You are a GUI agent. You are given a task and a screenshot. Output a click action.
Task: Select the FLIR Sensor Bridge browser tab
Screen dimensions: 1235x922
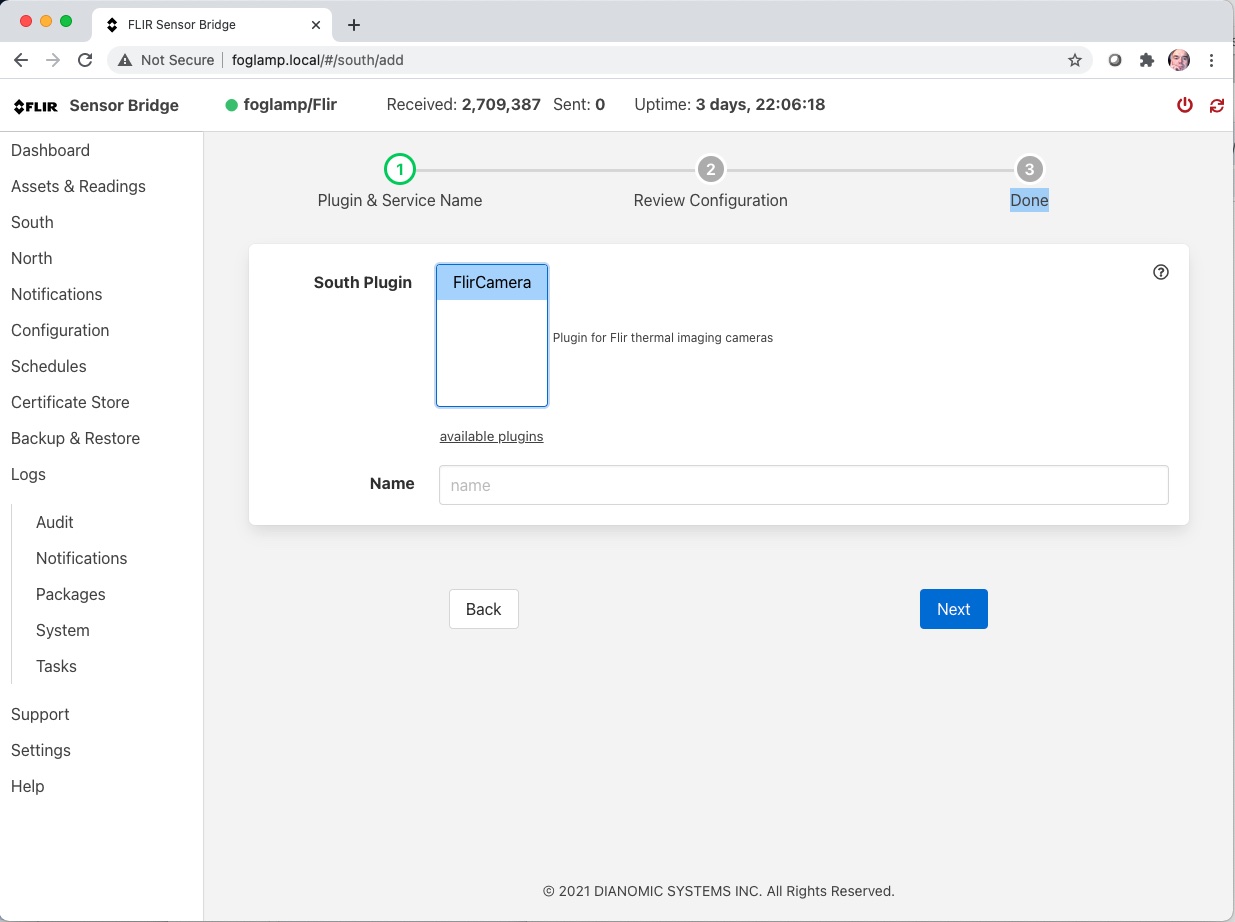coord(213,25)
